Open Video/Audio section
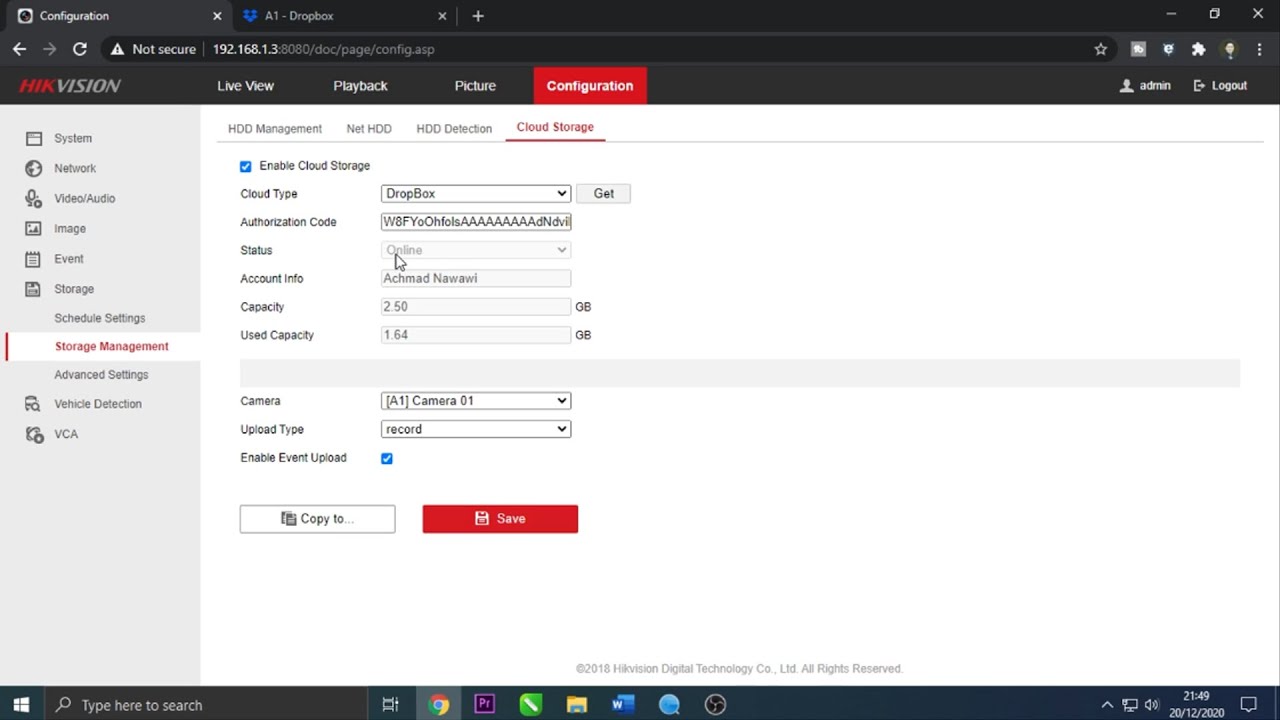The width and height of the screenshot is (1280, 720). 85,198
